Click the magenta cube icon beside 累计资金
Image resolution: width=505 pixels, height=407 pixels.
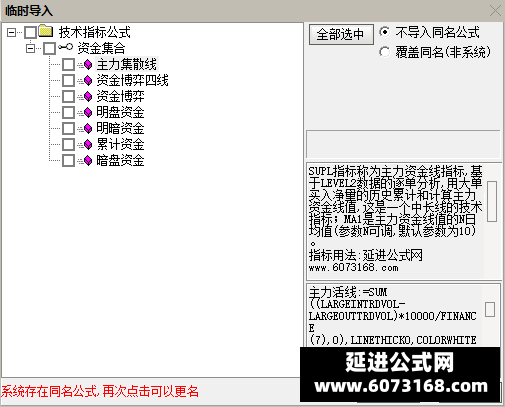tap(88, 144)
